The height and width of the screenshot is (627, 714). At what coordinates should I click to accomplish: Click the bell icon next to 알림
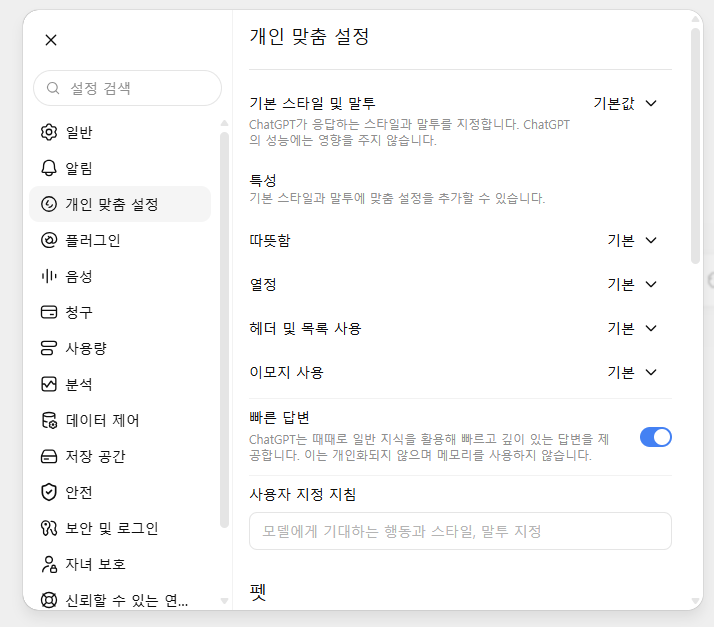coord(49,168)
